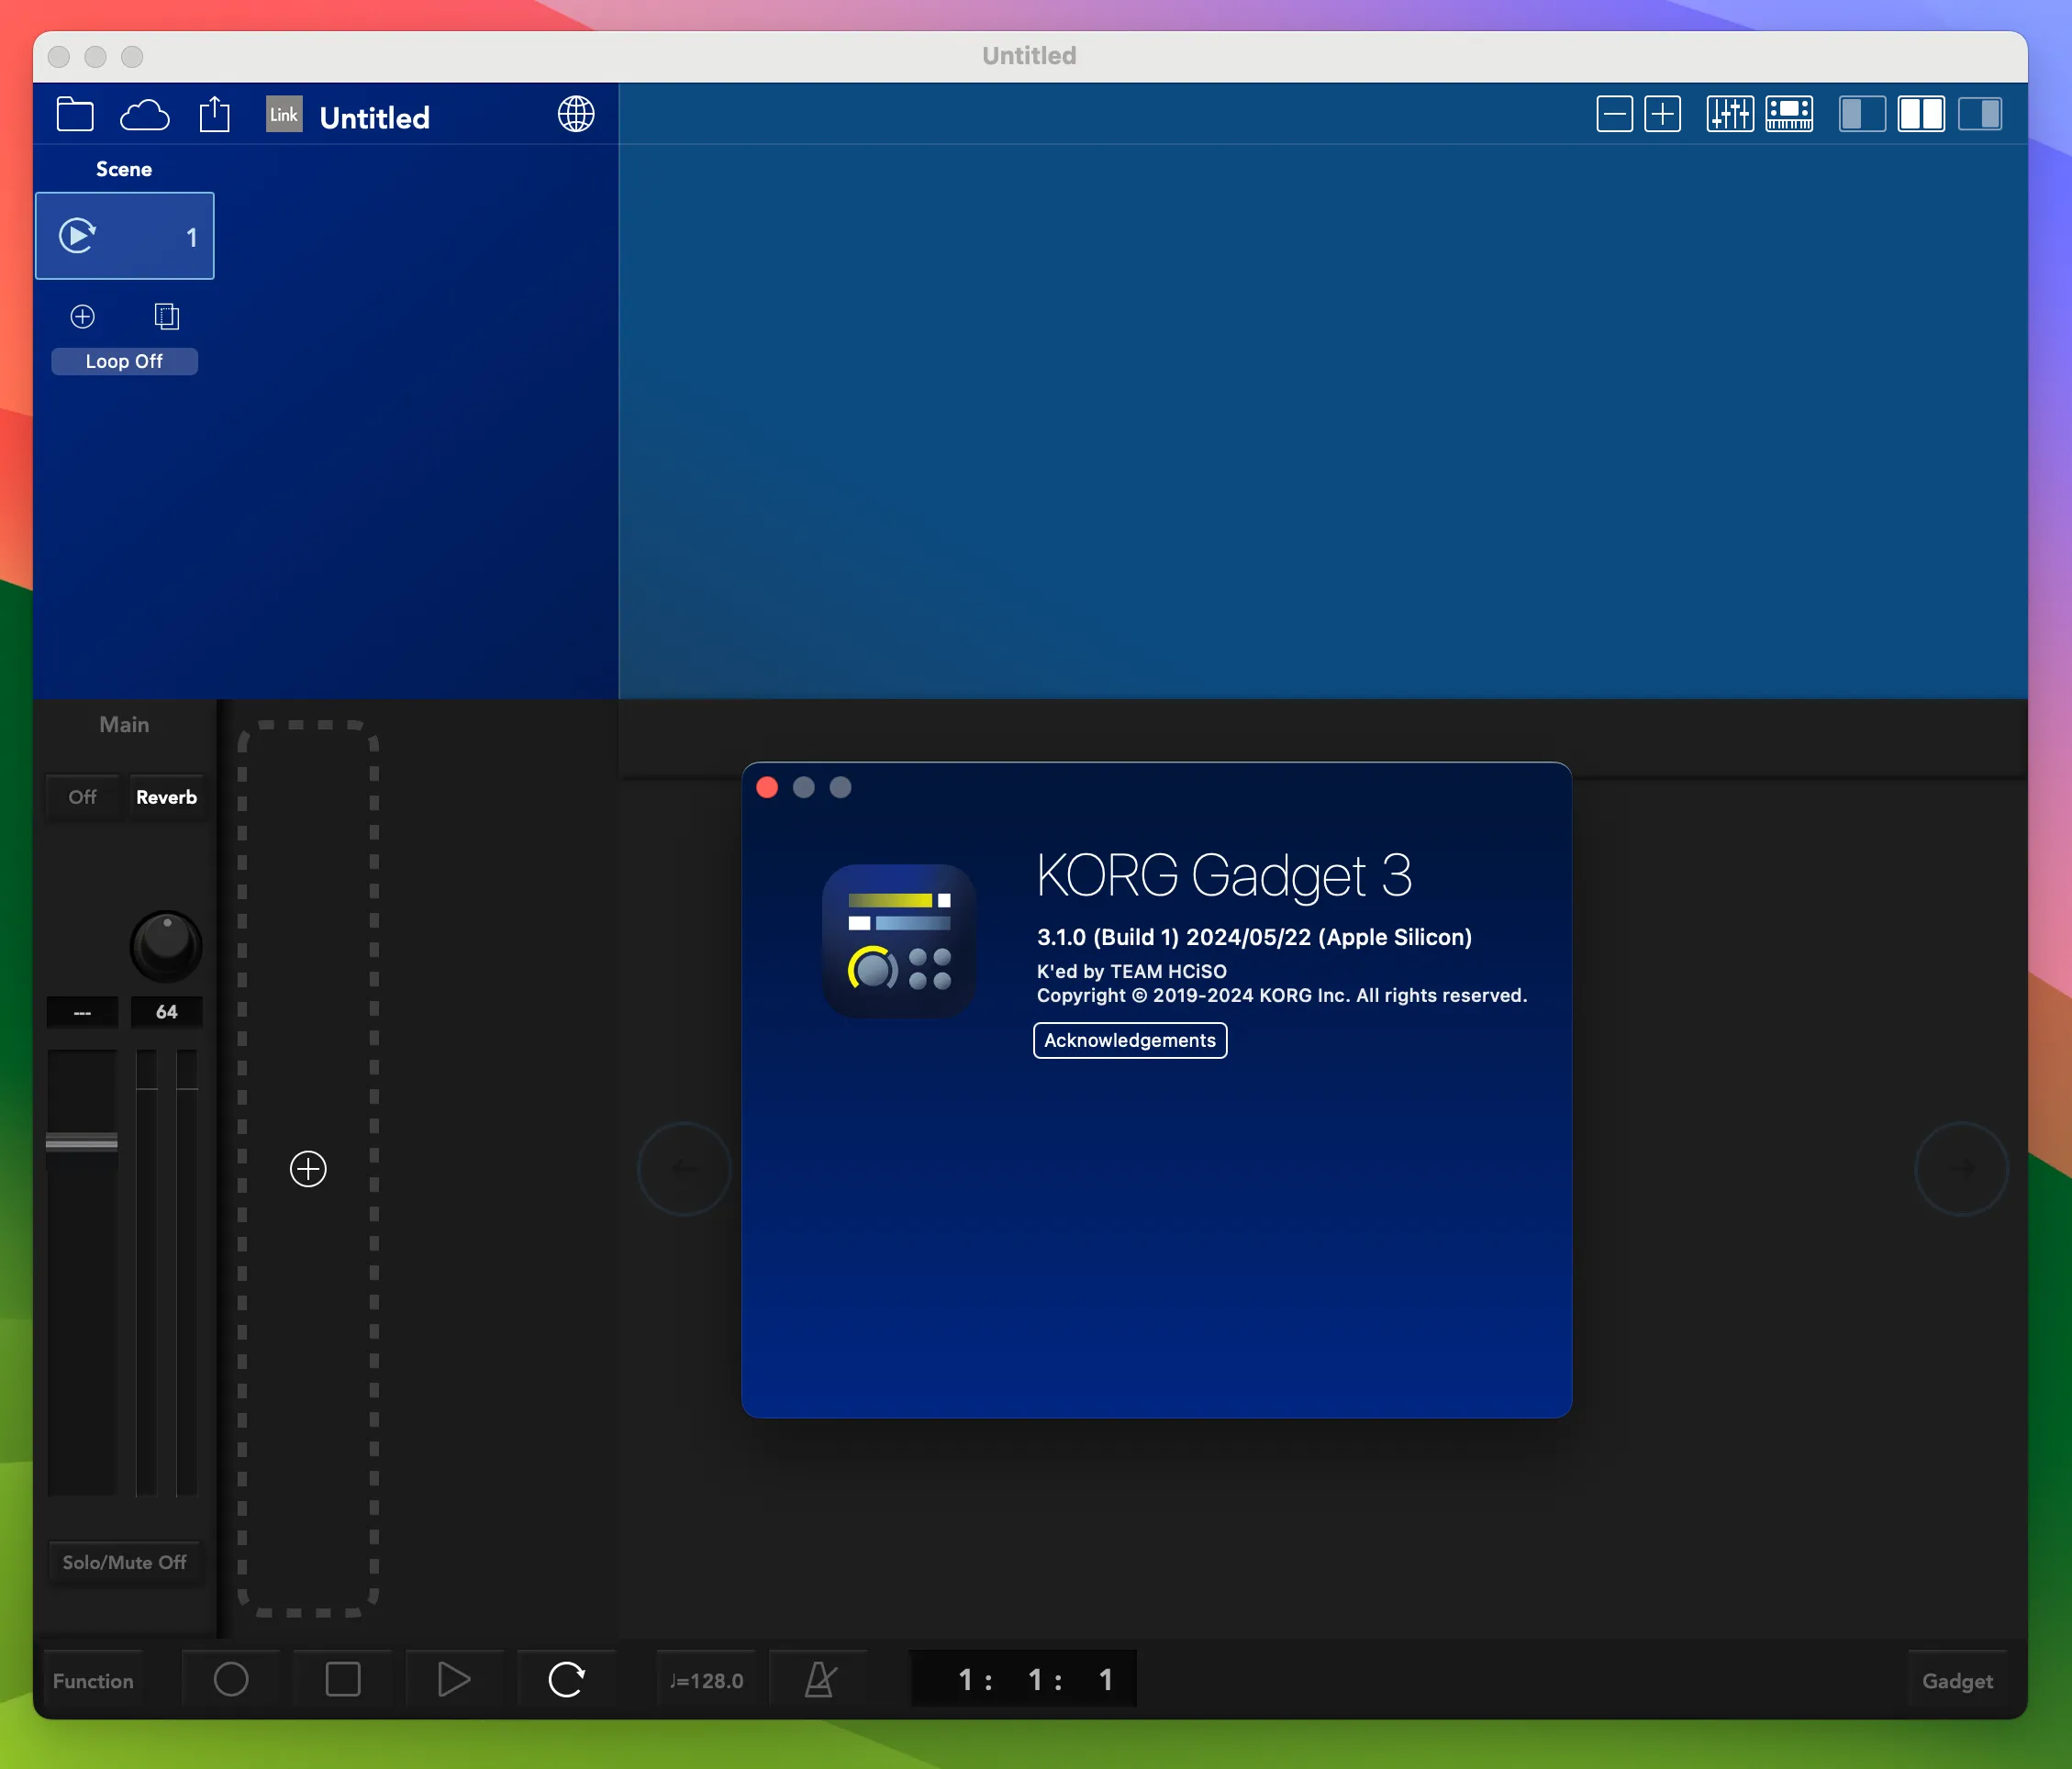The width and height of the screenshot is (2072, 1769).
Task: Click the zoom in plus icon
Action: point(1662,114)
